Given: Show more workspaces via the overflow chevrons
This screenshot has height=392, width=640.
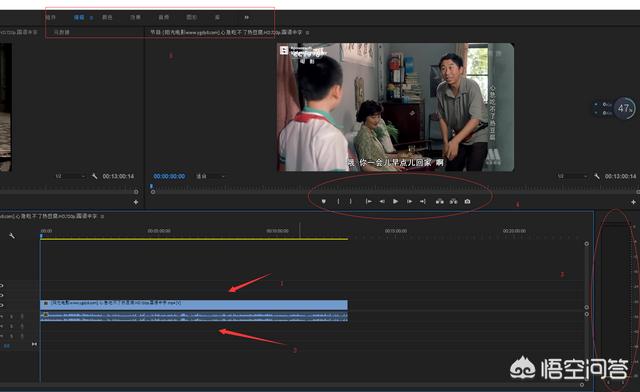Looking at the screenshot, I should (x=246, y=17).
